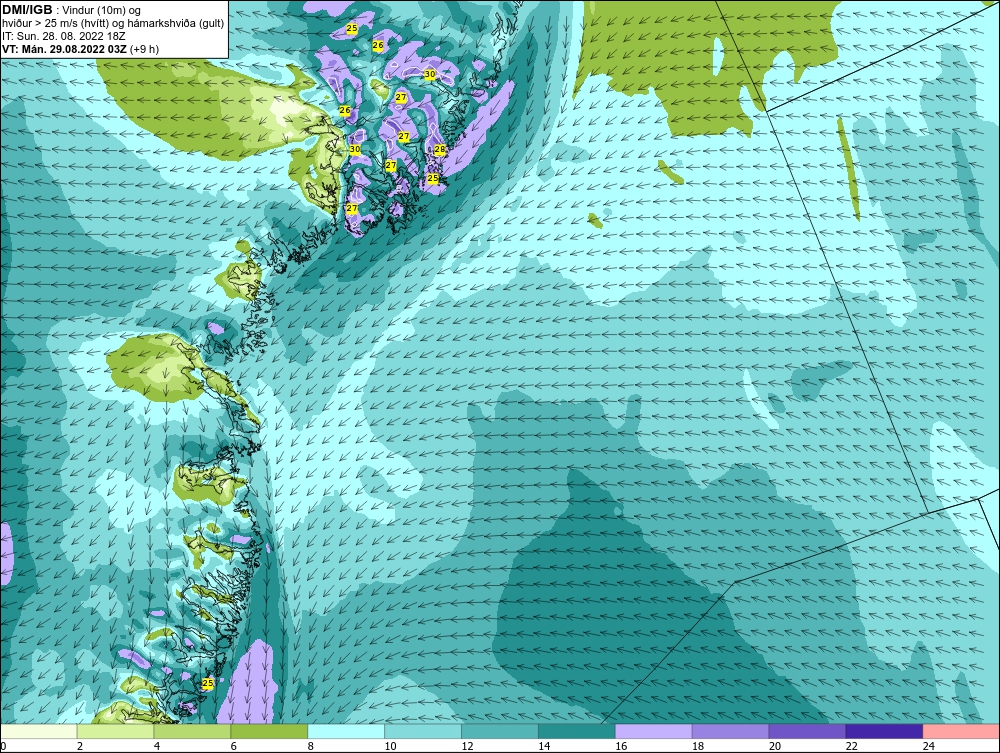This screenshot has height=753, width=1000.
Task: Click the '(+9 h)' forecast offset text
Action: (144, 49)
